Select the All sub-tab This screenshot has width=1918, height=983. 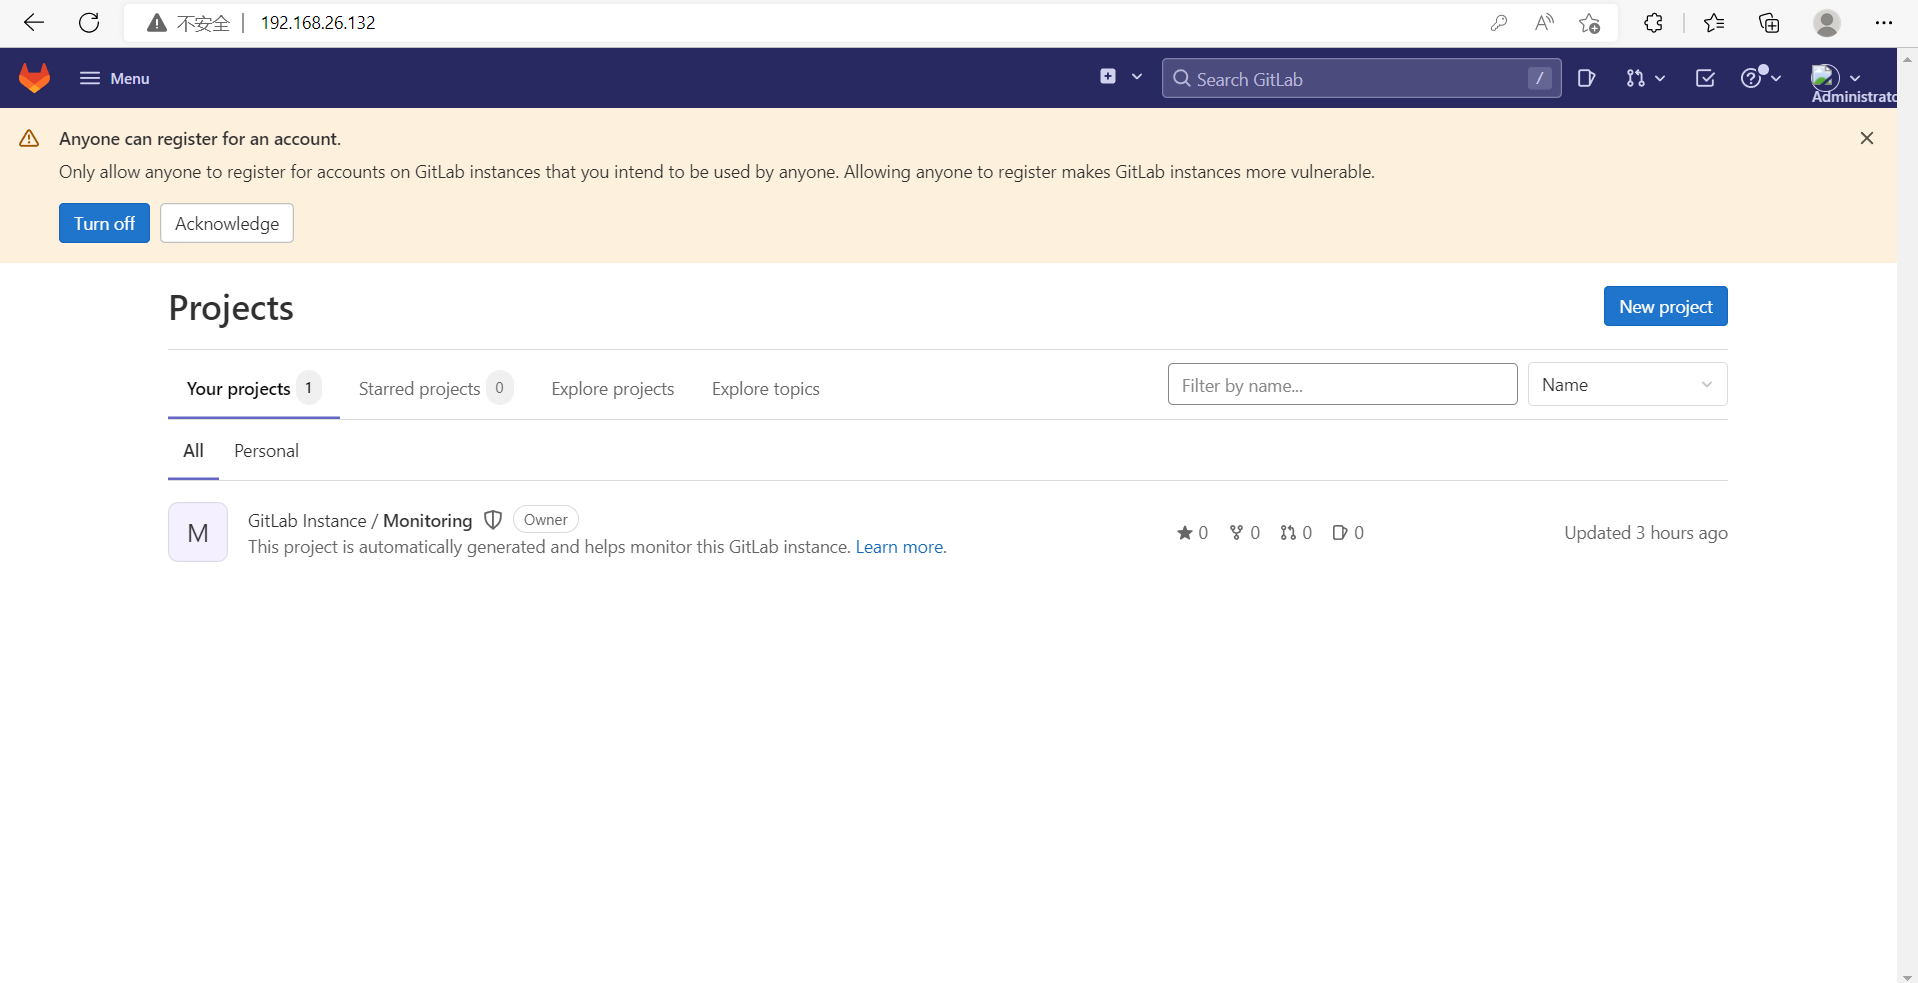pos(193,450)
